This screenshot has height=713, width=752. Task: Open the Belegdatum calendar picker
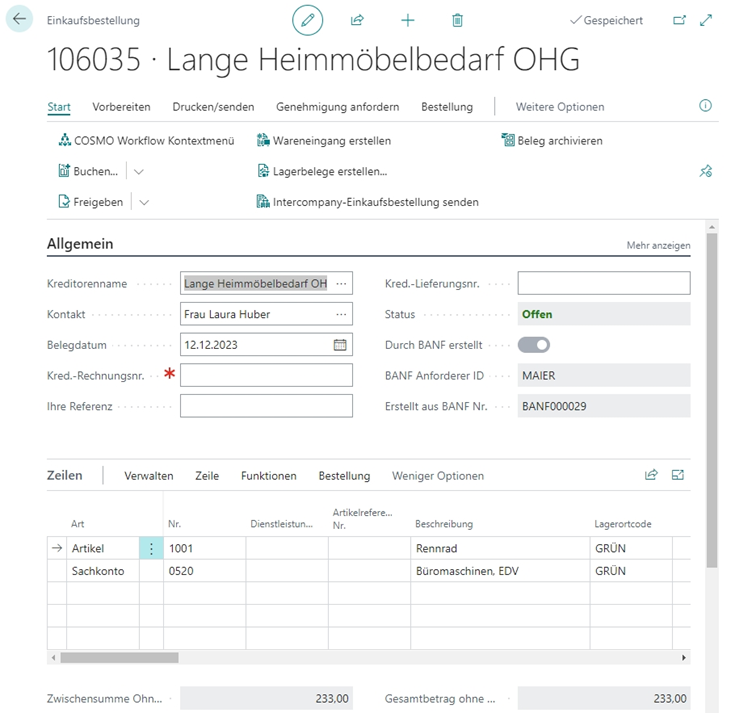(x=340, y=345)
